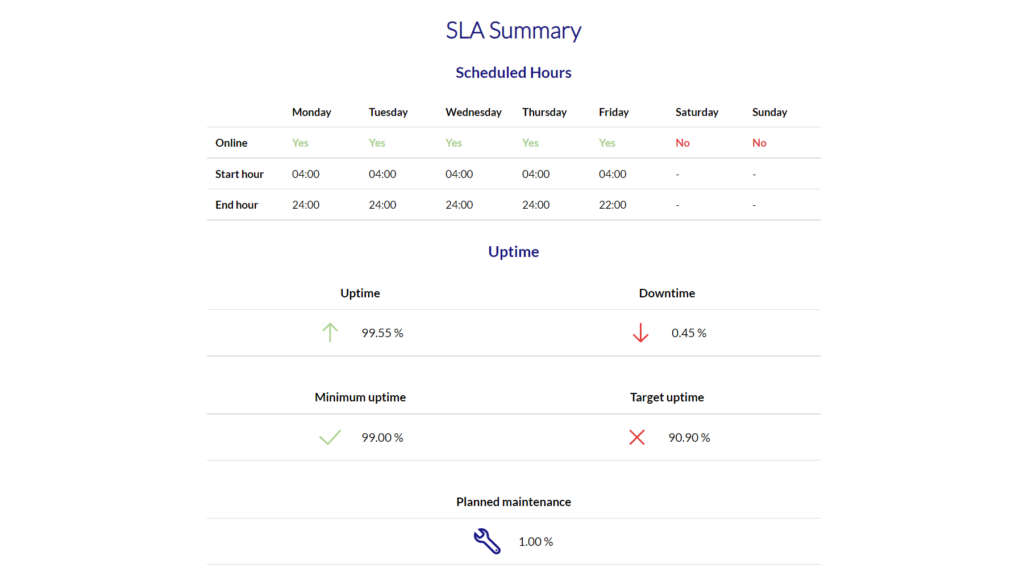Click the Saturday column header
This screenshot has width=1024, height=576.
coord(697,112)
